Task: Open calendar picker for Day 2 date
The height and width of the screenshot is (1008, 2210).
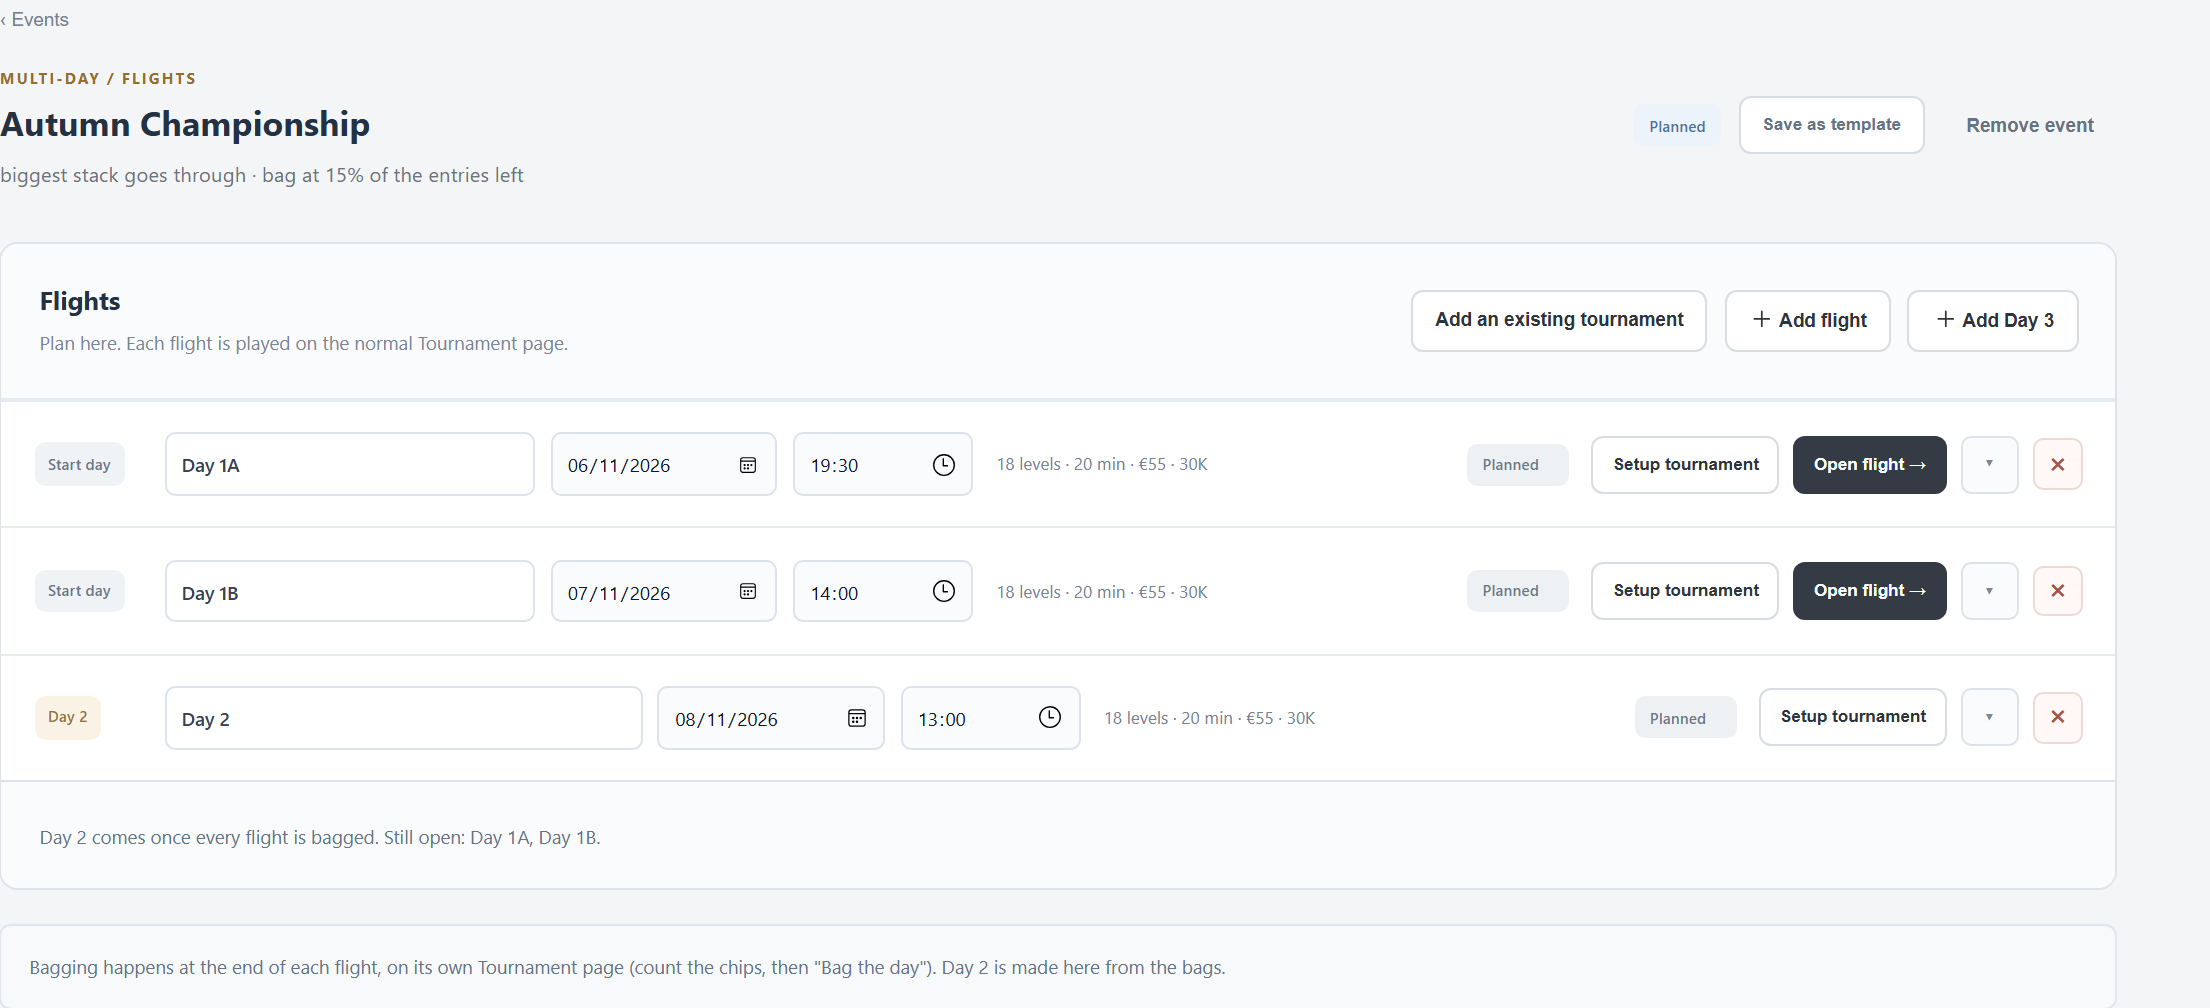Action: (x=856, y=718)
